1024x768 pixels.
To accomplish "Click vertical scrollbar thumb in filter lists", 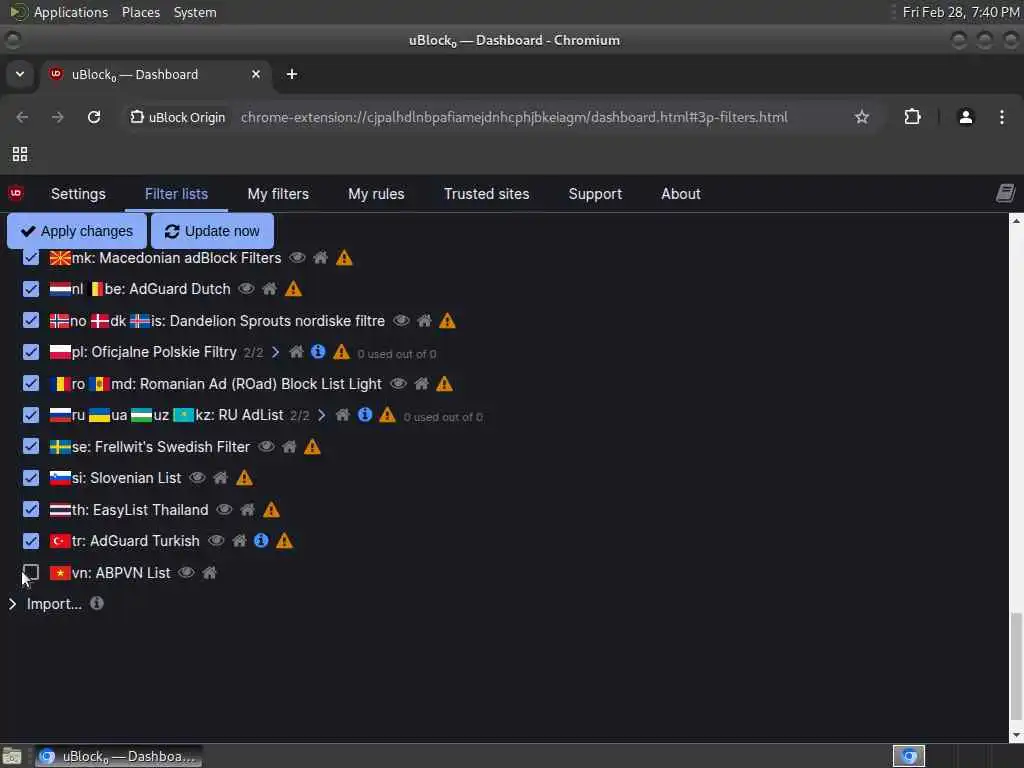I will [x=1016, y=665].
